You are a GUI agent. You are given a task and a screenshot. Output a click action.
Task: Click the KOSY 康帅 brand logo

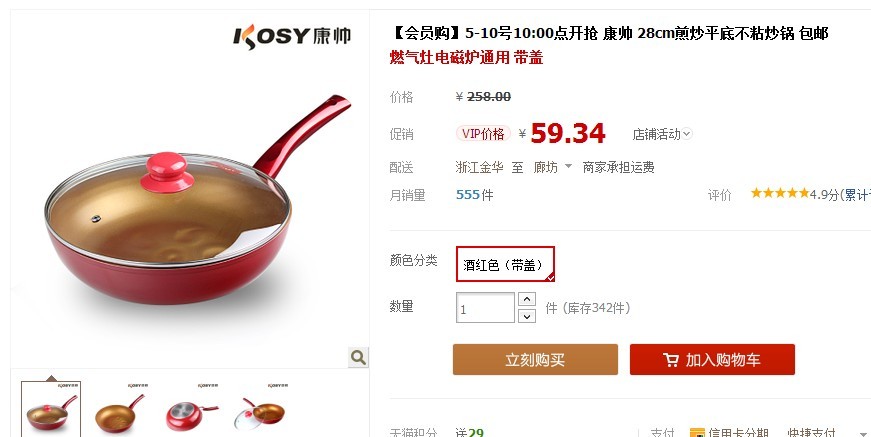coord(292,37)
